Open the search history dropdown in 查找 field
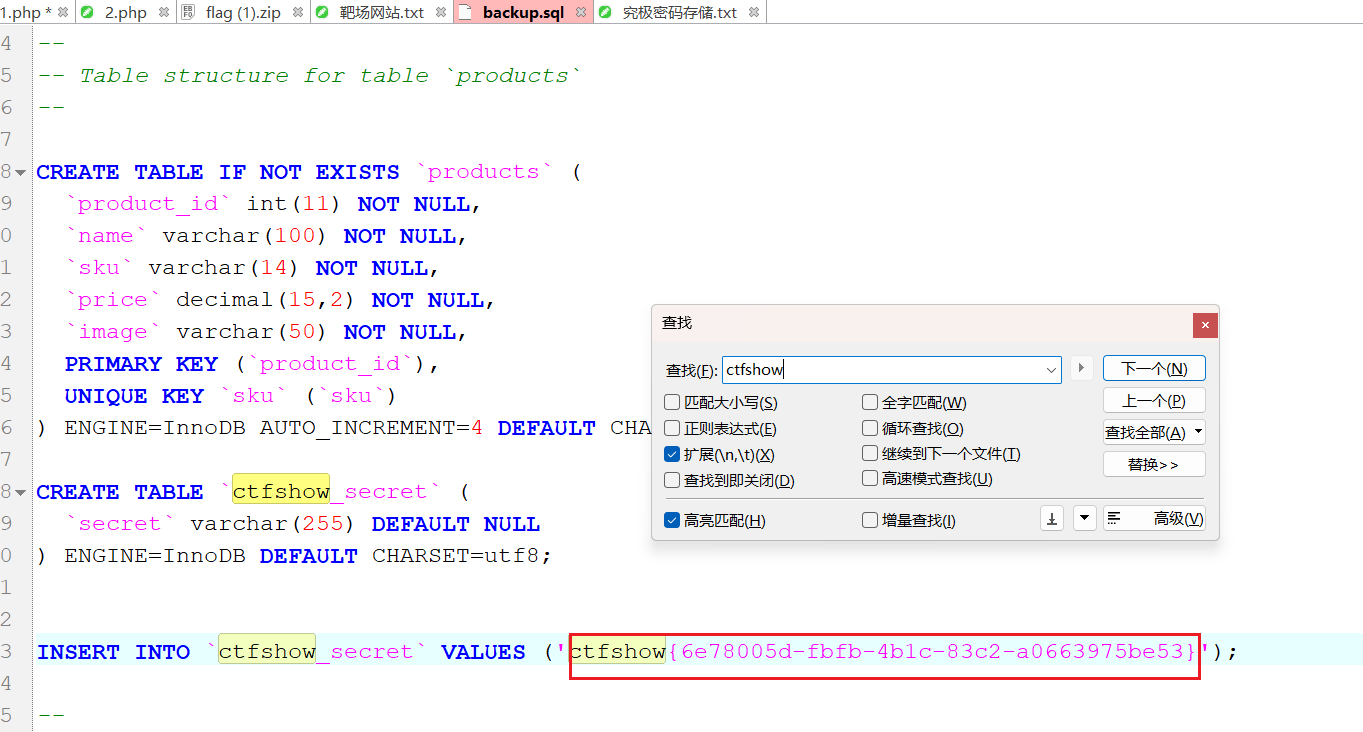 (x=1051, y=370)
